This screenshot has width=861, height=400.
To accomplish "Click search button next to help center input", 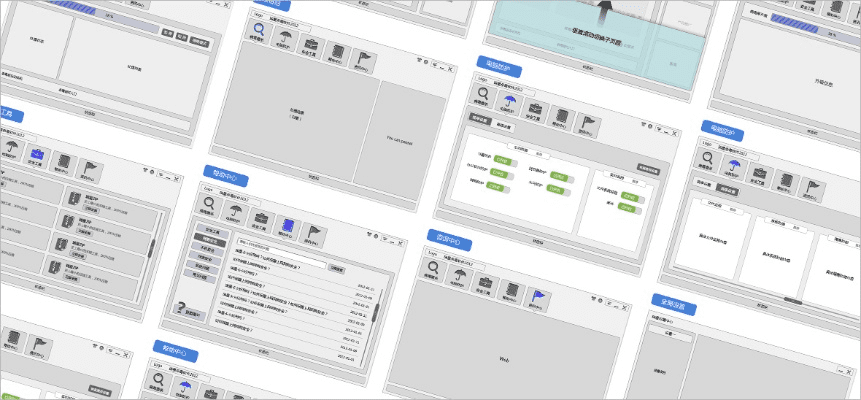I will (337, 269).
